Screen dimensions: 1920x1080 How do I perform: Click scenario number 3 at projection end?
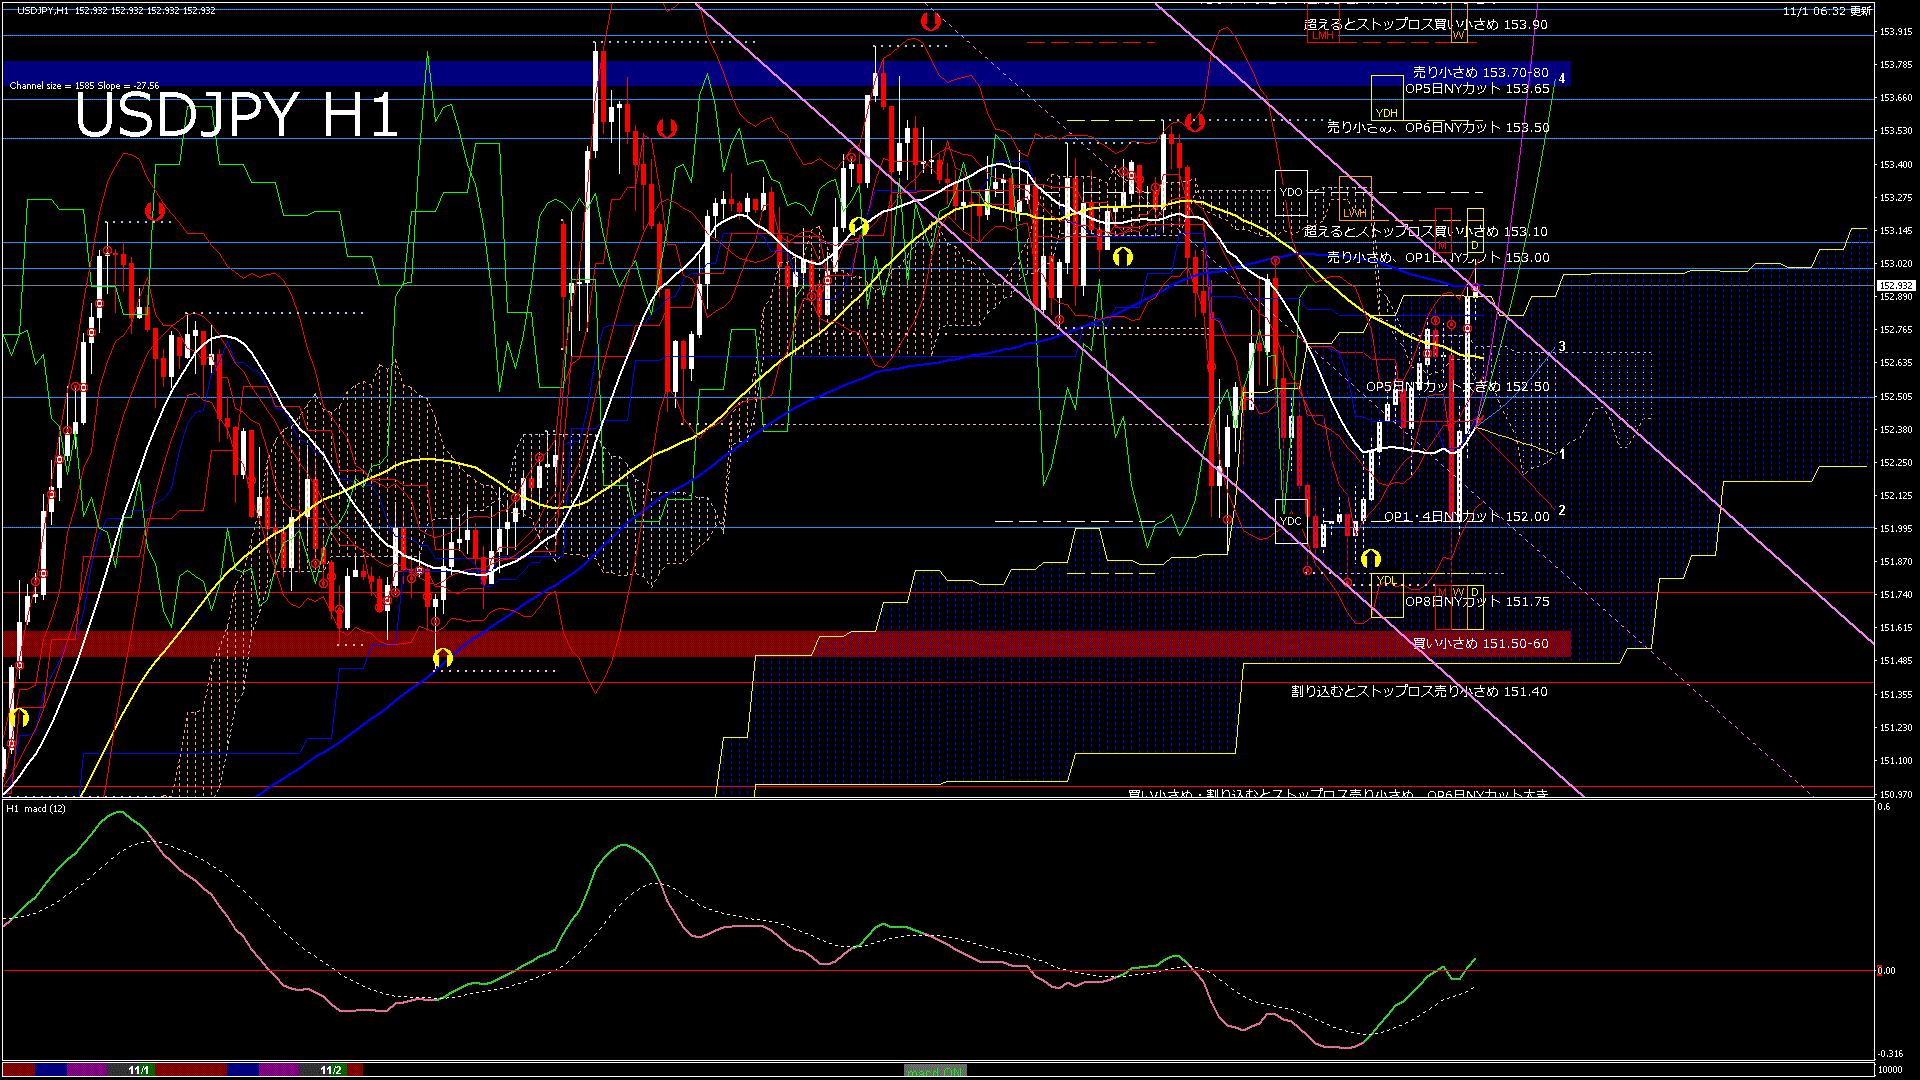[x=1562, y=347]
